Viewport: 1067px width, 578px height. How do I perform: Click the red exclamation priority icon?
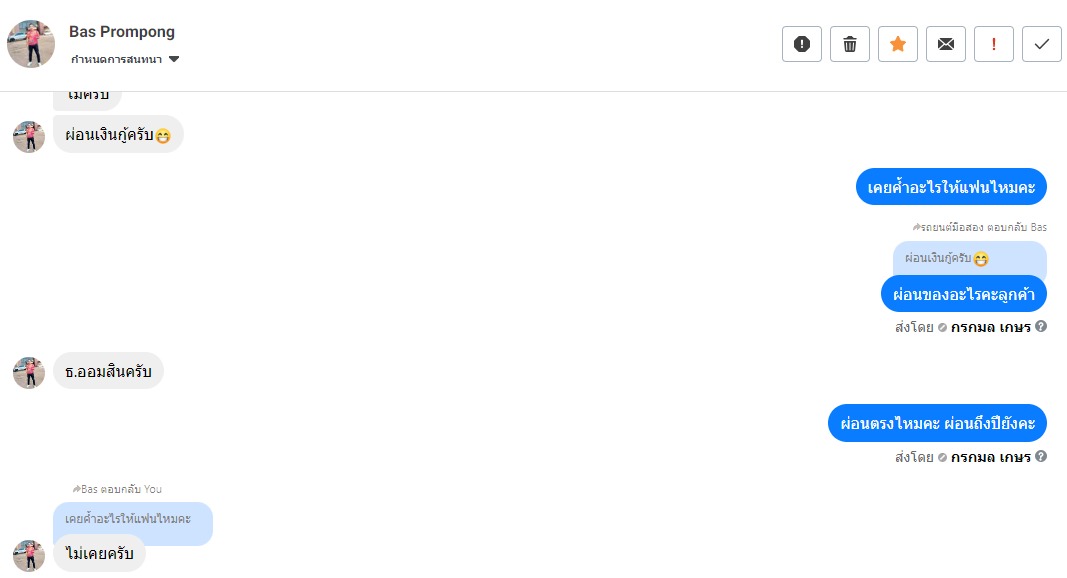click(x=994, y=44)
